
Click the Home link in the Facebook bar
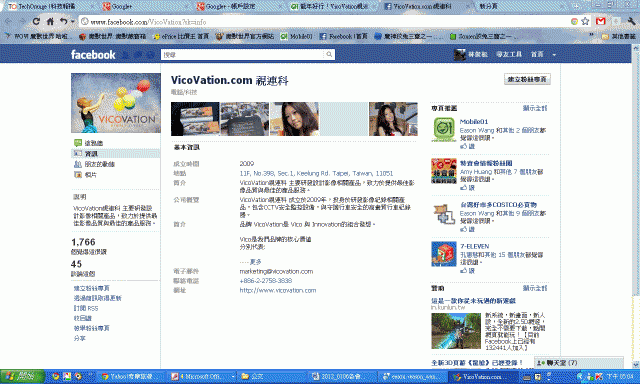[x=537, y=54]
